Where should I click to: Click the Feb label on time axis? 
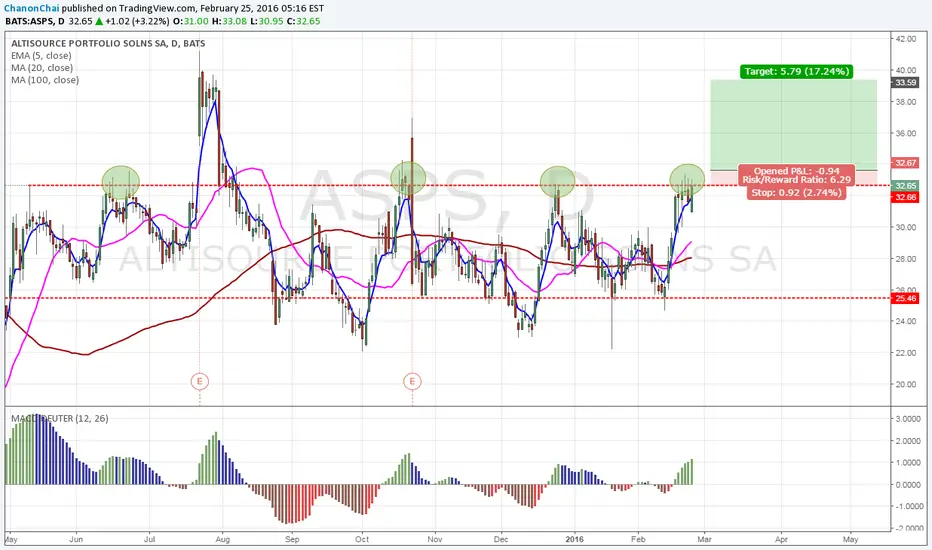(x=638, y=539)
